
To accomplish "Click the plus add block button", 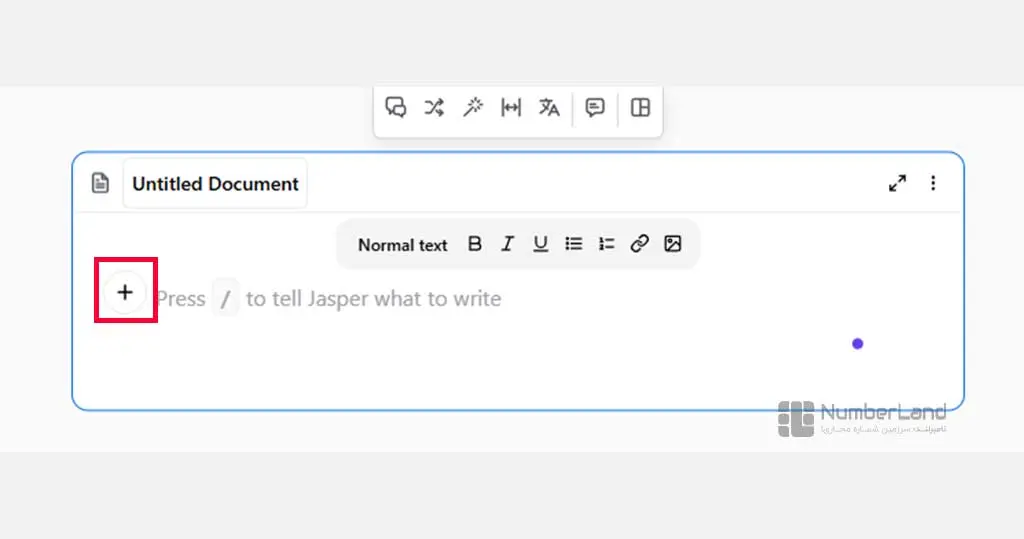I will [x=125, y=292].
